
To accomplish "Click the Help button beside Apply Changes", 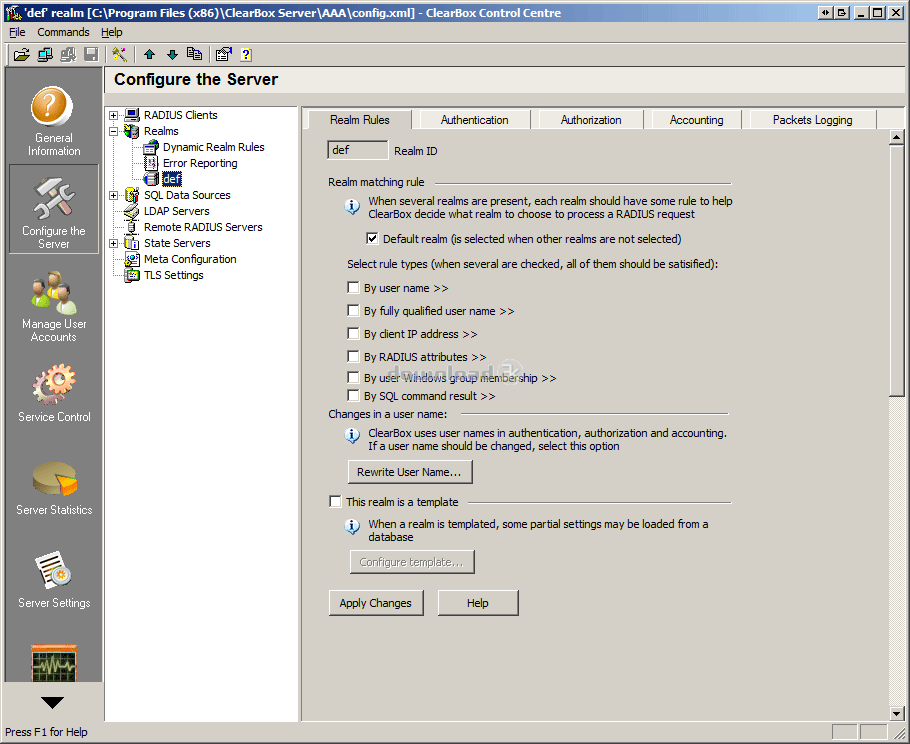I will tap(478, 603).
